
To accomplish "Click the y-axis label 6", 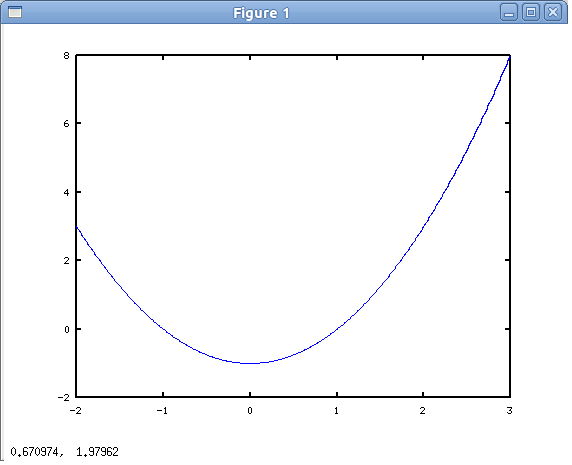I will point(66,124).
